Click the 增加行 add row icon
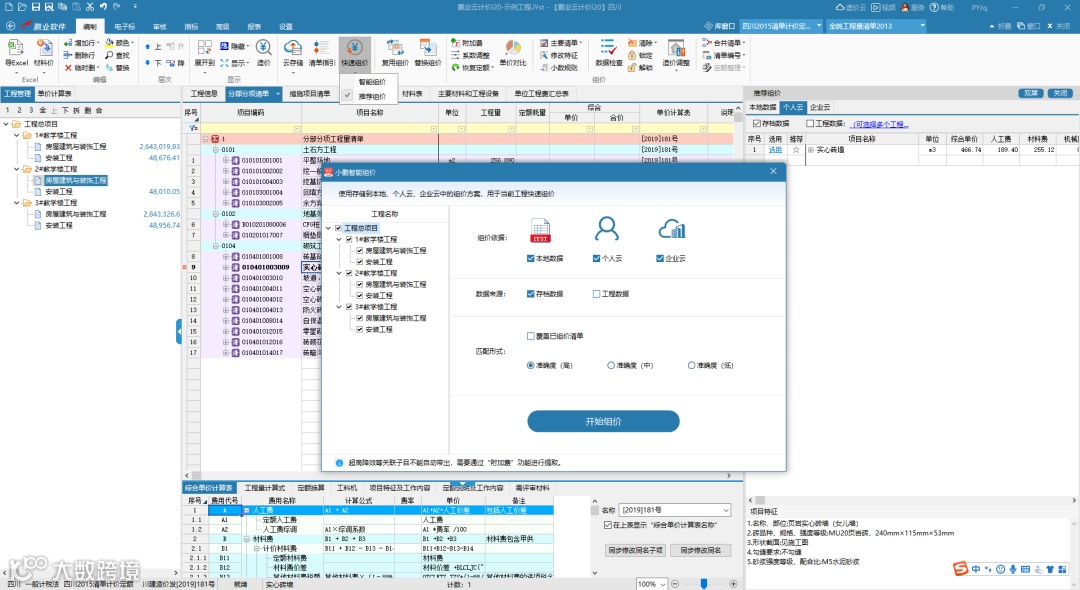Viewport: 1080px width, 590px height. coord(68,43)
